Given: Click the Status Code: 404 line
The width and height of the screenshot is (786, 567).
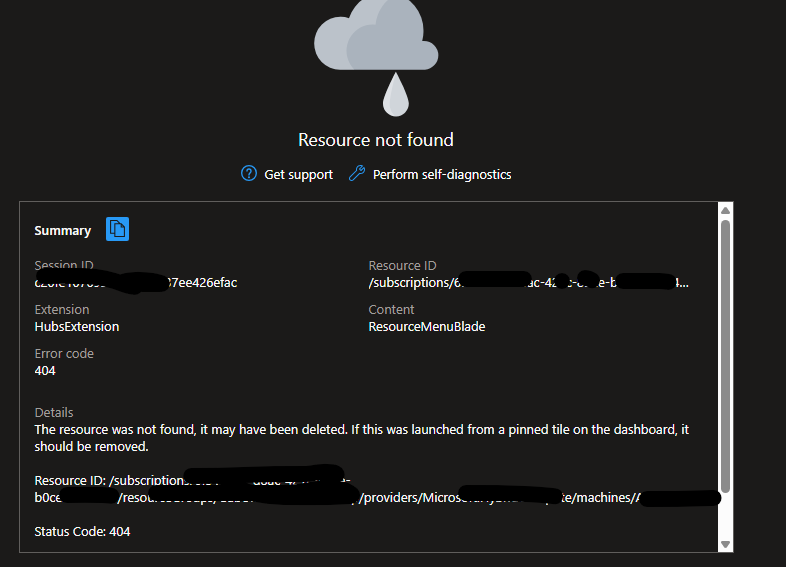Looking at the screenshot, I should coord(82,531).
